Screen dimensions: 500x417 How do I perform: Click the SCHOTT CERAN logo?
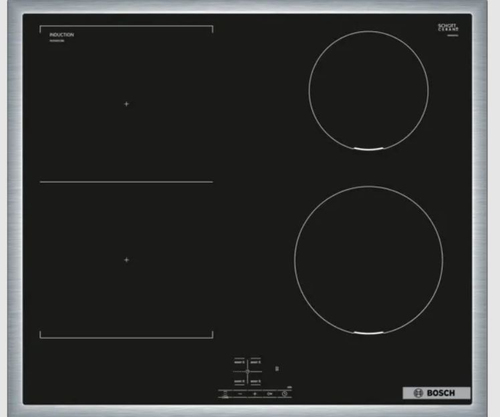(x=448, y=28)
